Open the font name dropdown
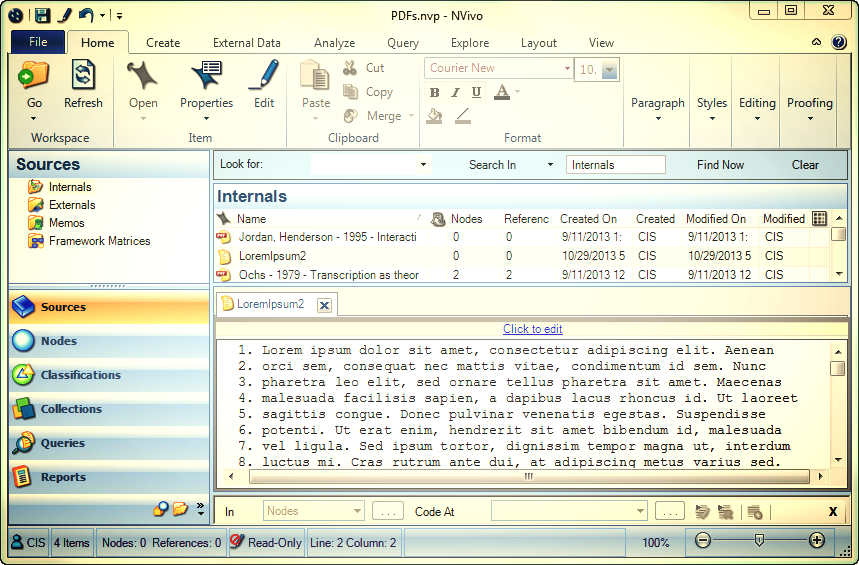859x565 pixels. click(567, 69)
